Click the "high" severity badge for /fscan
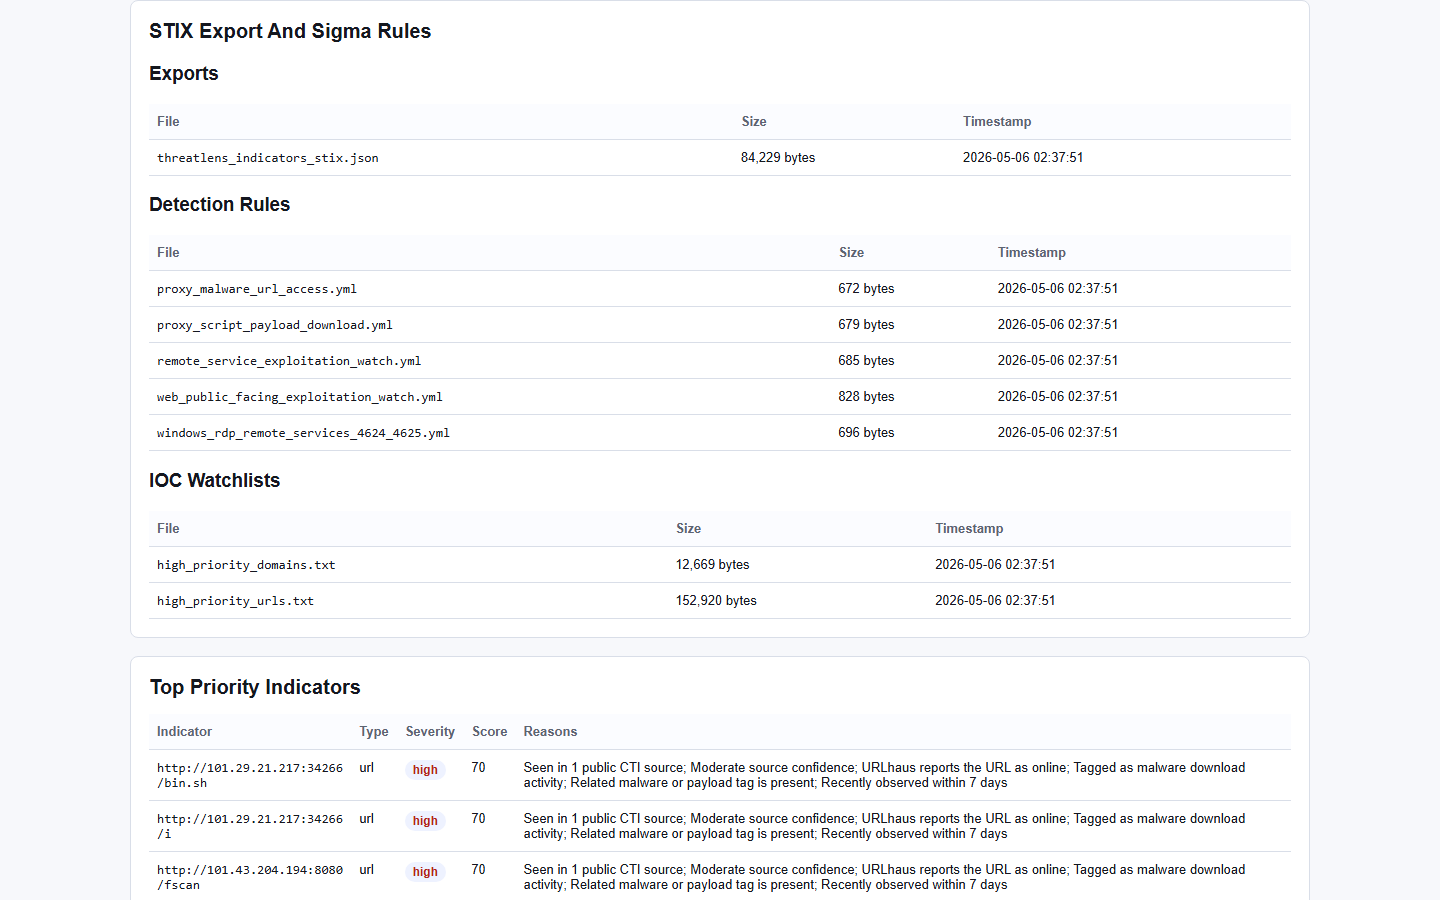The height and width of the screenshot is (900, 1440). tap(425, 872)
